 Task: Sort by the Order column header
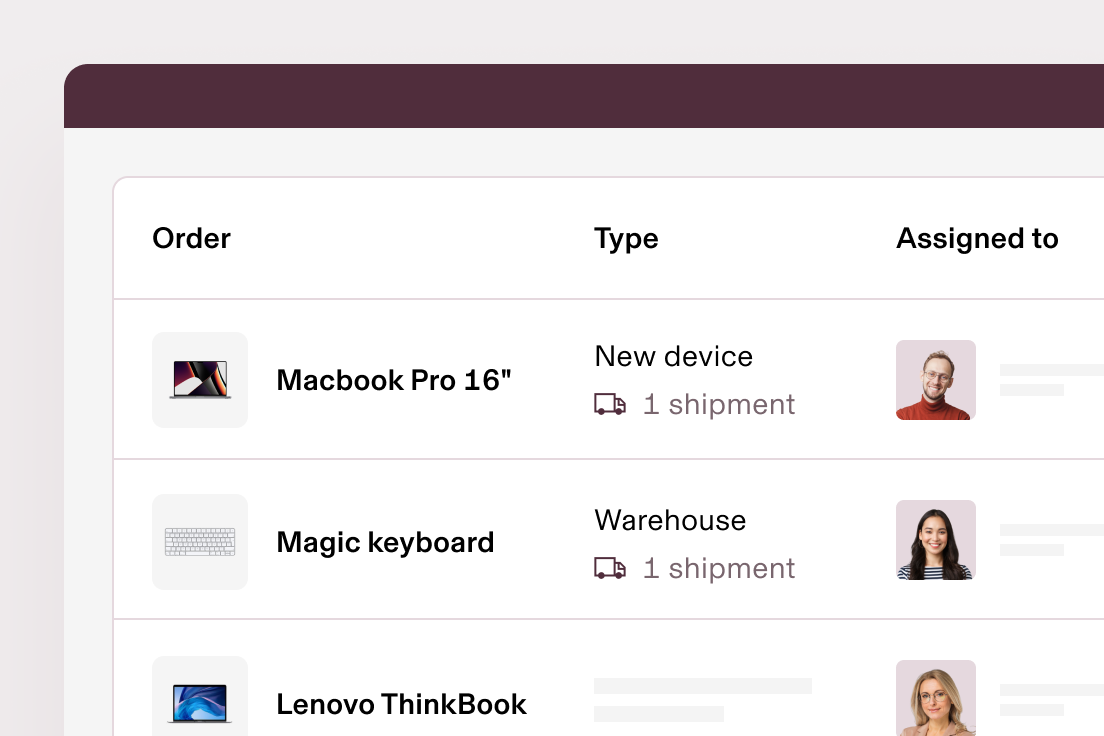192,238
